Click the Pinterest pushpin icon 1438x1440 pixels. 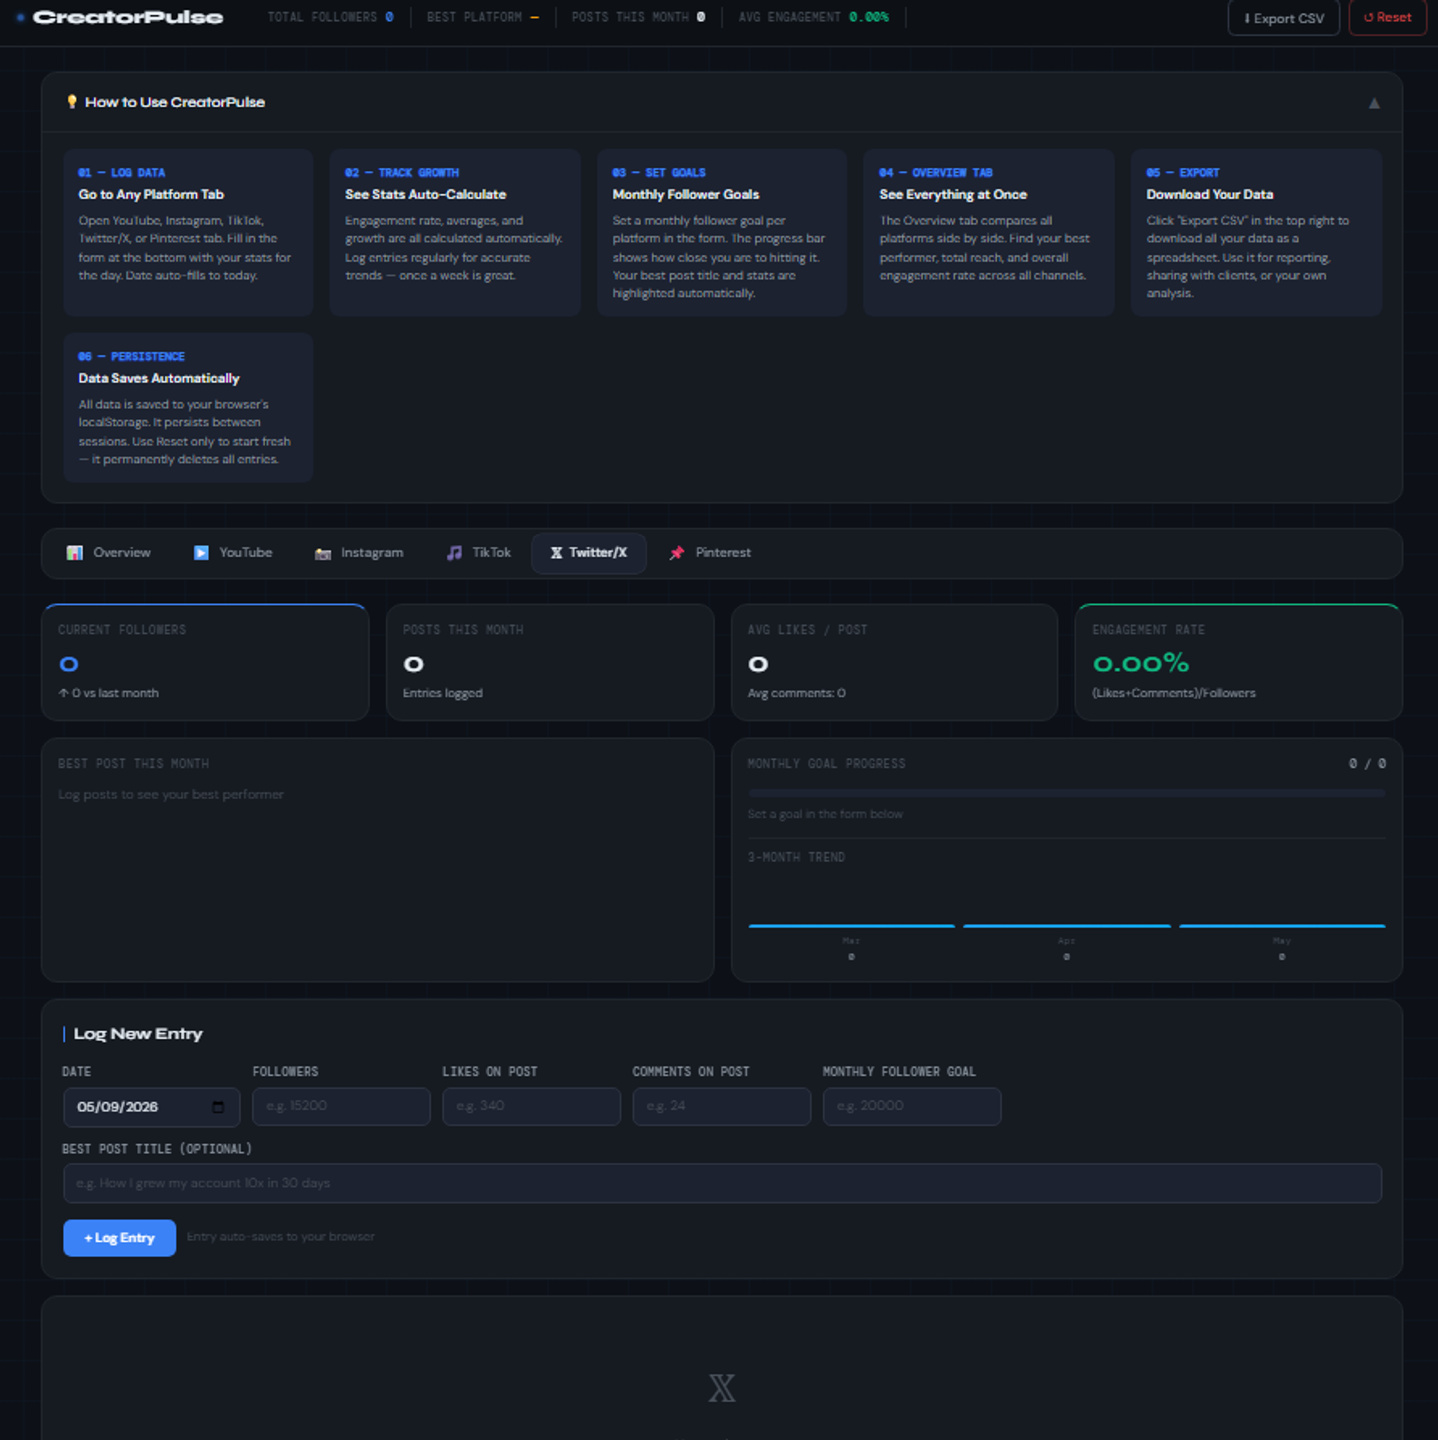(677, 553)
